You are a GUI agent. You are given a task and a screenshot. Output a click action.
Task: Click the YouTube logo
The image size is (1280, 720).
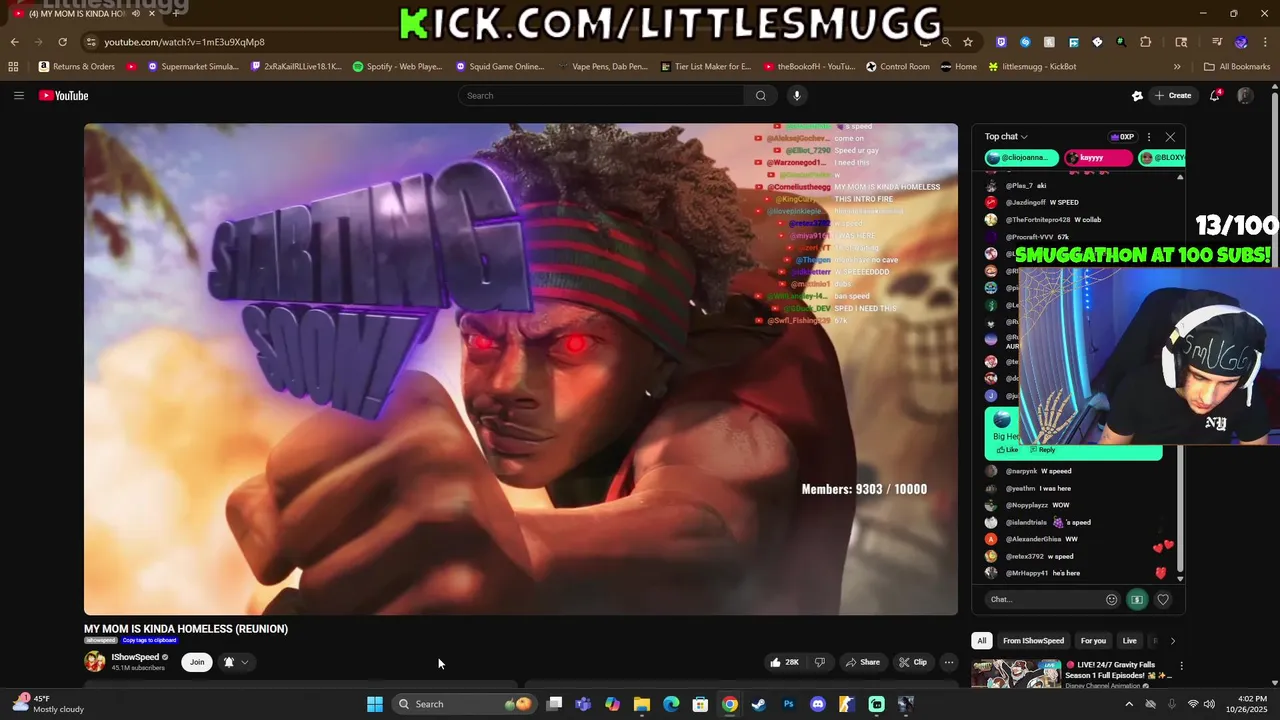click(64, 96)
